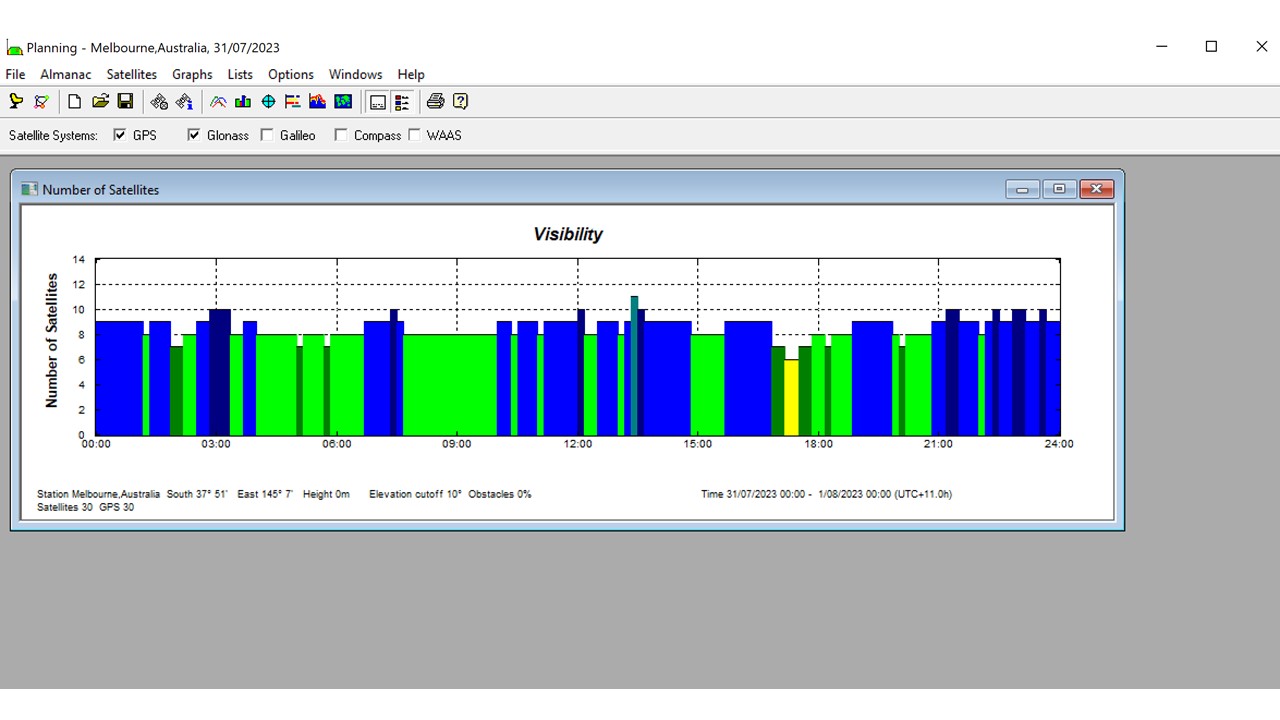Enable the Compass satellite system
The image size is (1280, 720).
point(340,134)
